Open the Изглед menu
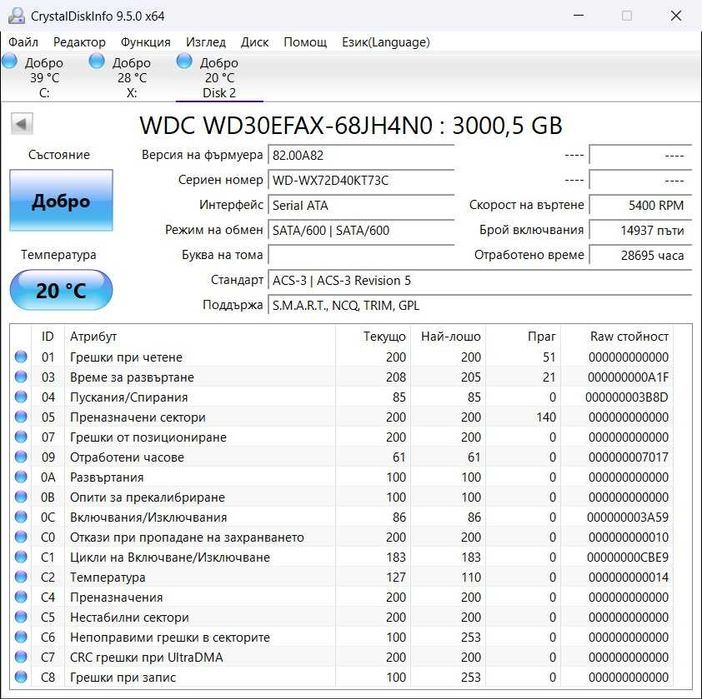 click(205, 42)
